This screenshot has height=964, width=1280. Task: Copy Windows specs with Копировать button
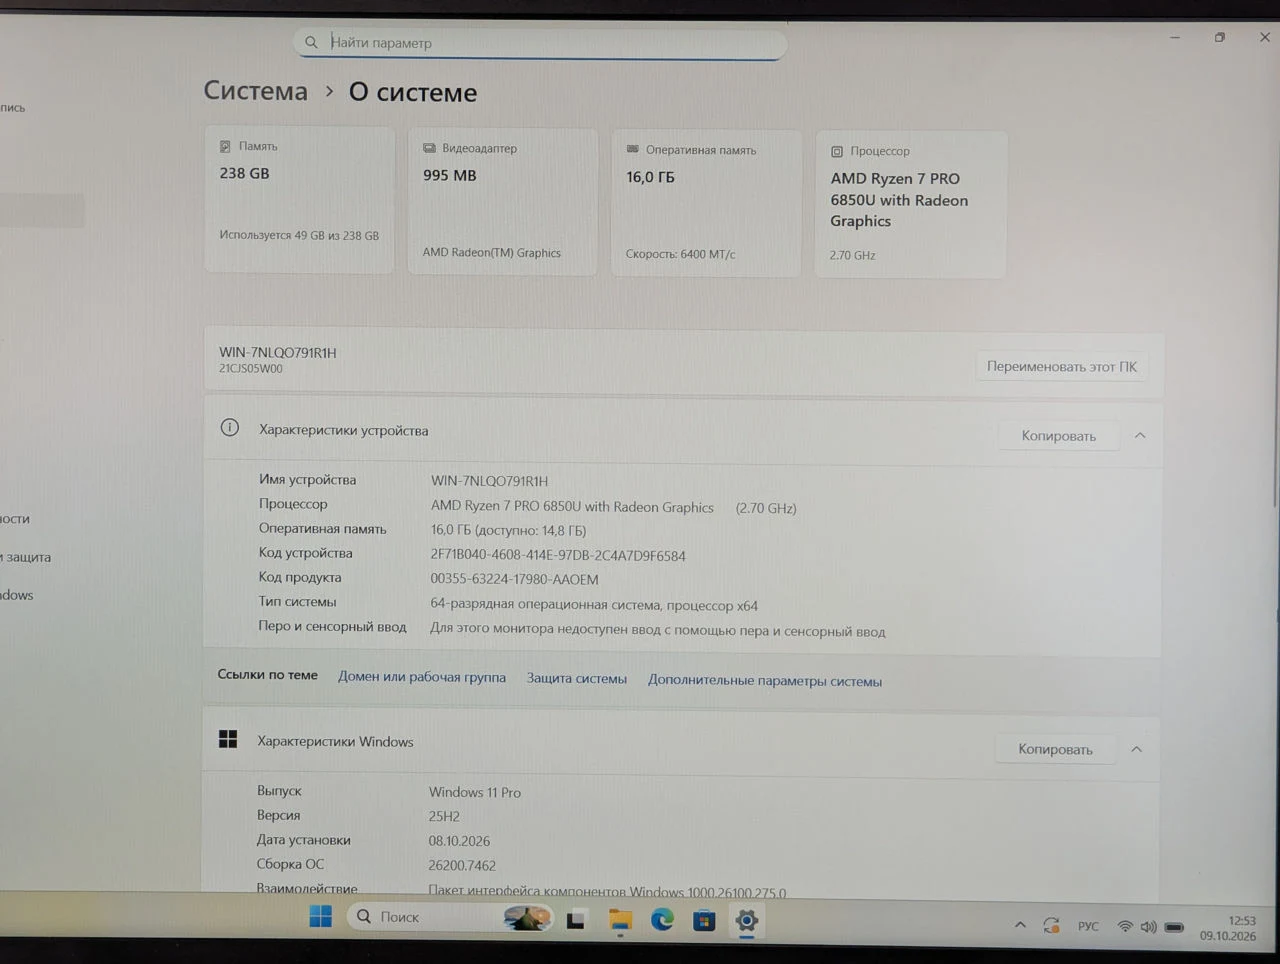click(x=1055, y=749)
